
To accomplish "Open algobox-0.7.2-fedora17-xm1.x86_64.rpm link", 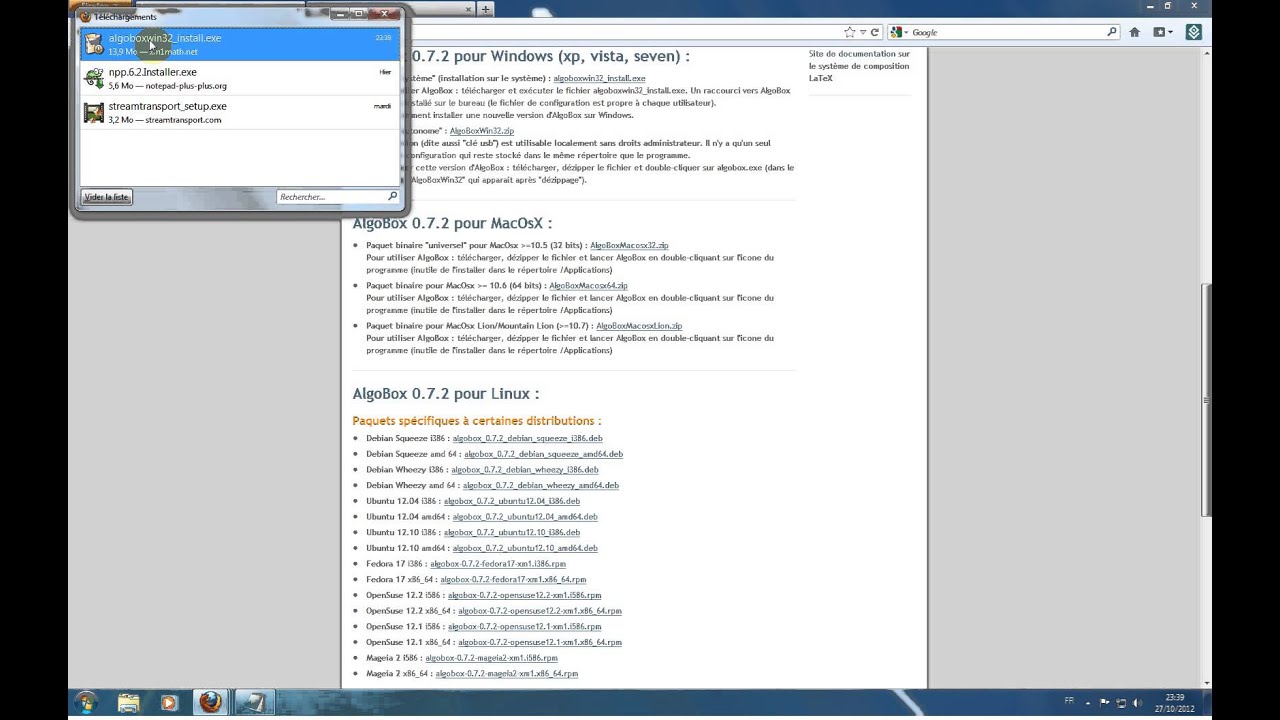I will click(513, 579).
